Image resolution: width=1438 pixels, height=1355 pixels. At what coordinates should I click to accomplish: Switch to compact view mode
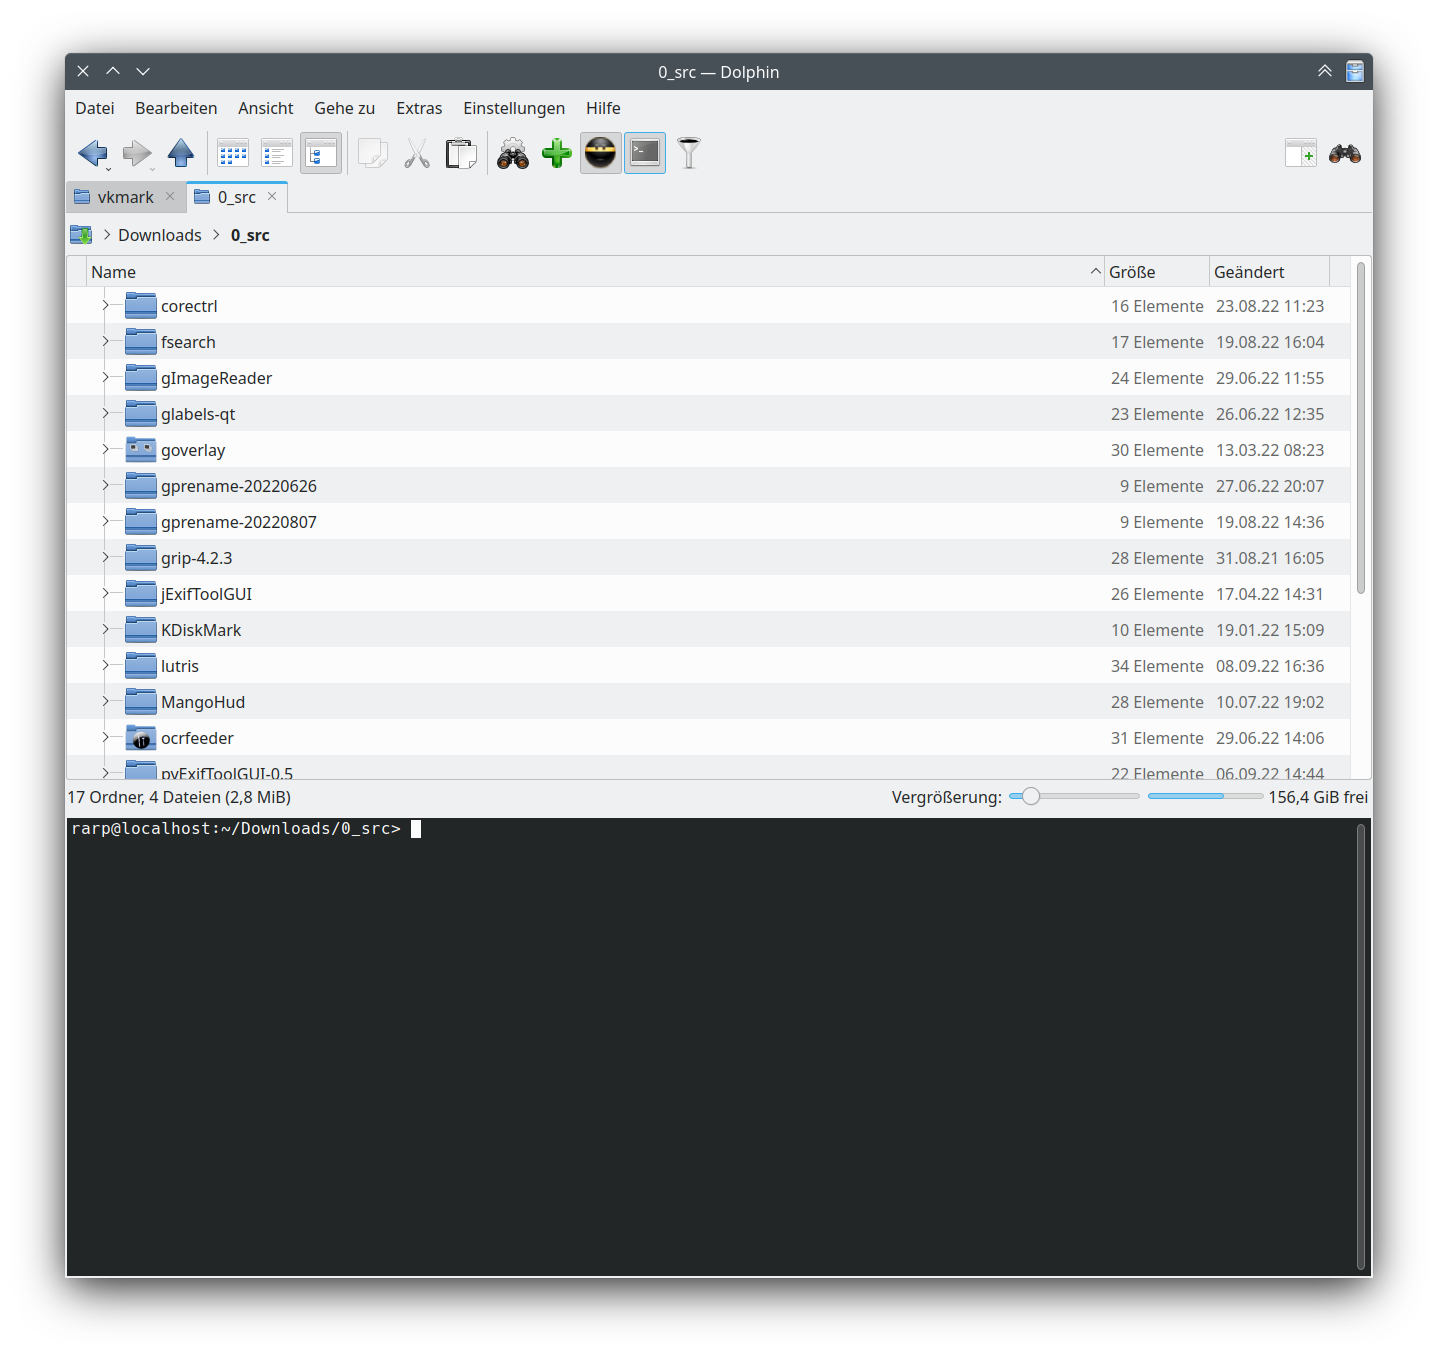(x=277, y=153)
